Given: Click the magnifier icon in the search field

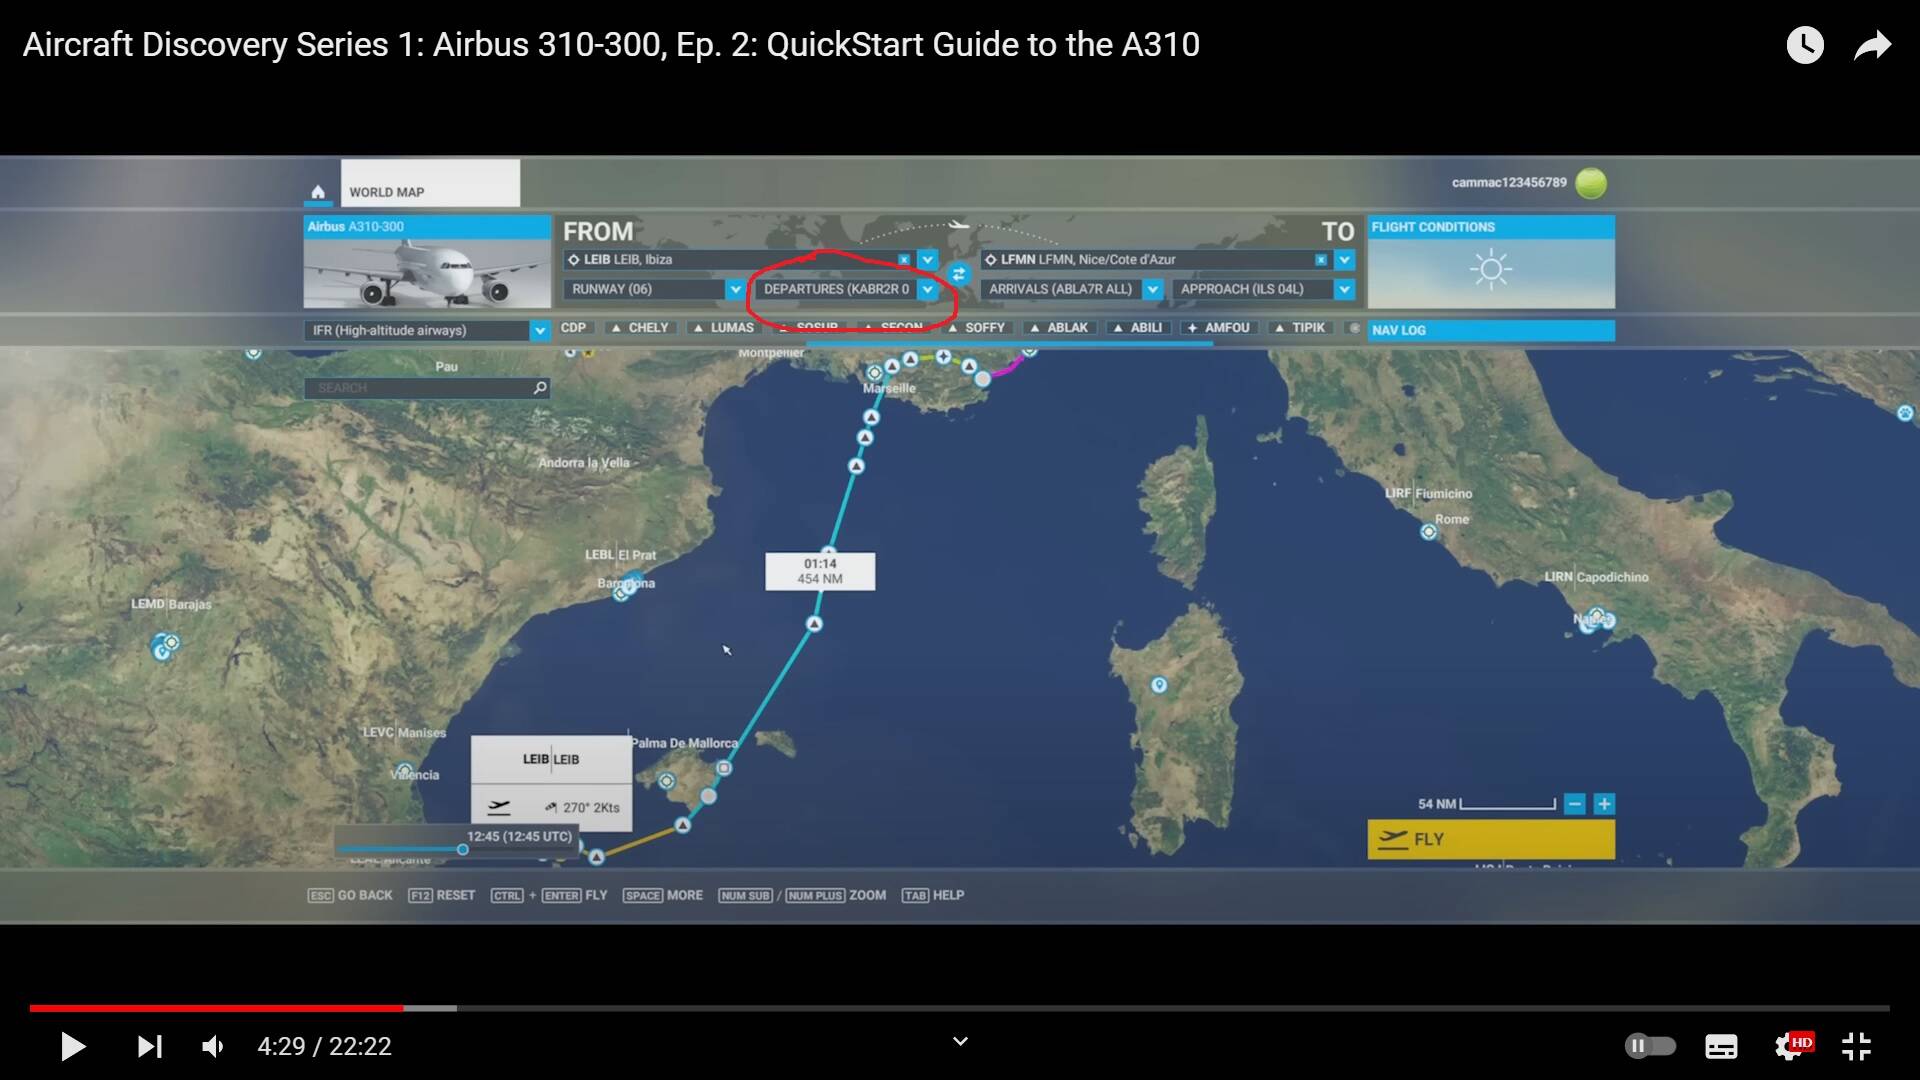Looking at the screenshot, I should pyautogui.click(x=538, y=388).
